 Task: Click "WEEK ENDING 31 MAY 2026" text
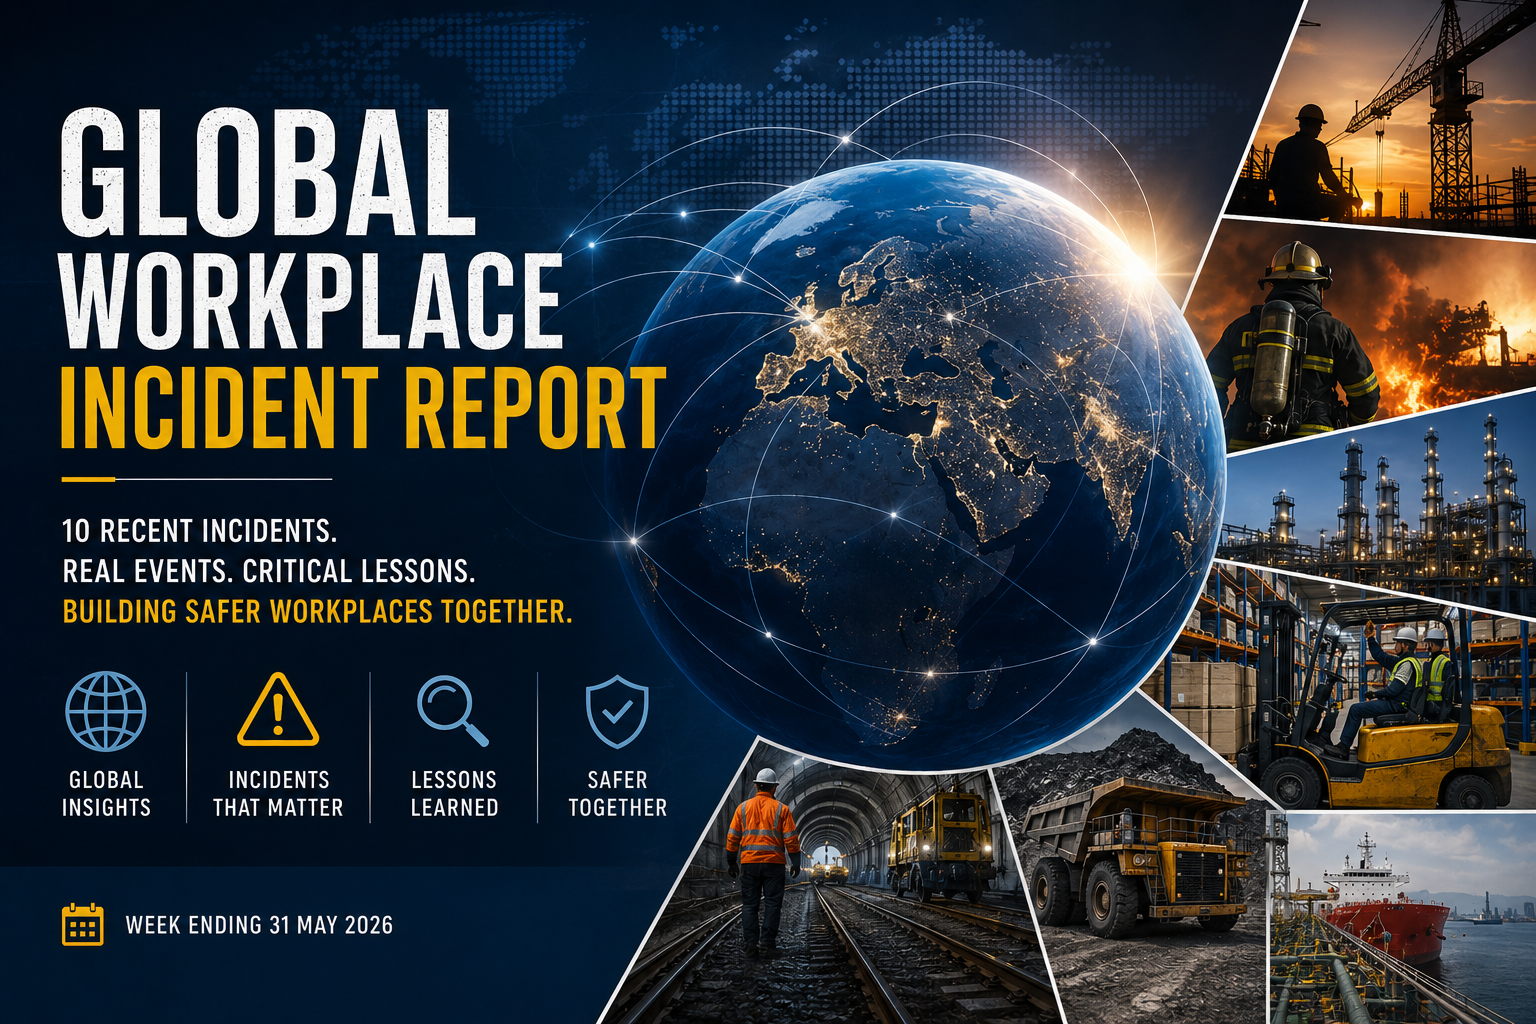point(259,925)
